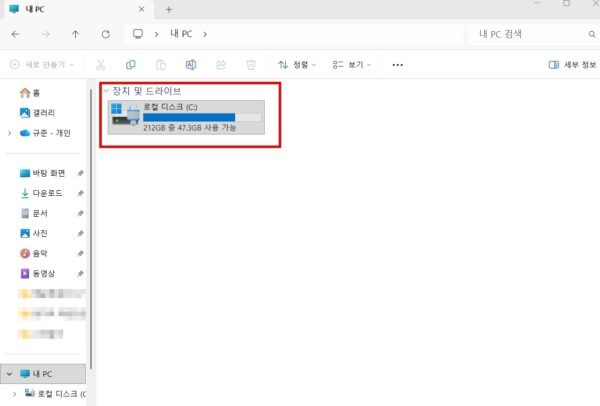Screen dimensions: 600x406
Task: Click the Copy icon in toolbar
Action: pyautogui.click(x=130, y=65)
